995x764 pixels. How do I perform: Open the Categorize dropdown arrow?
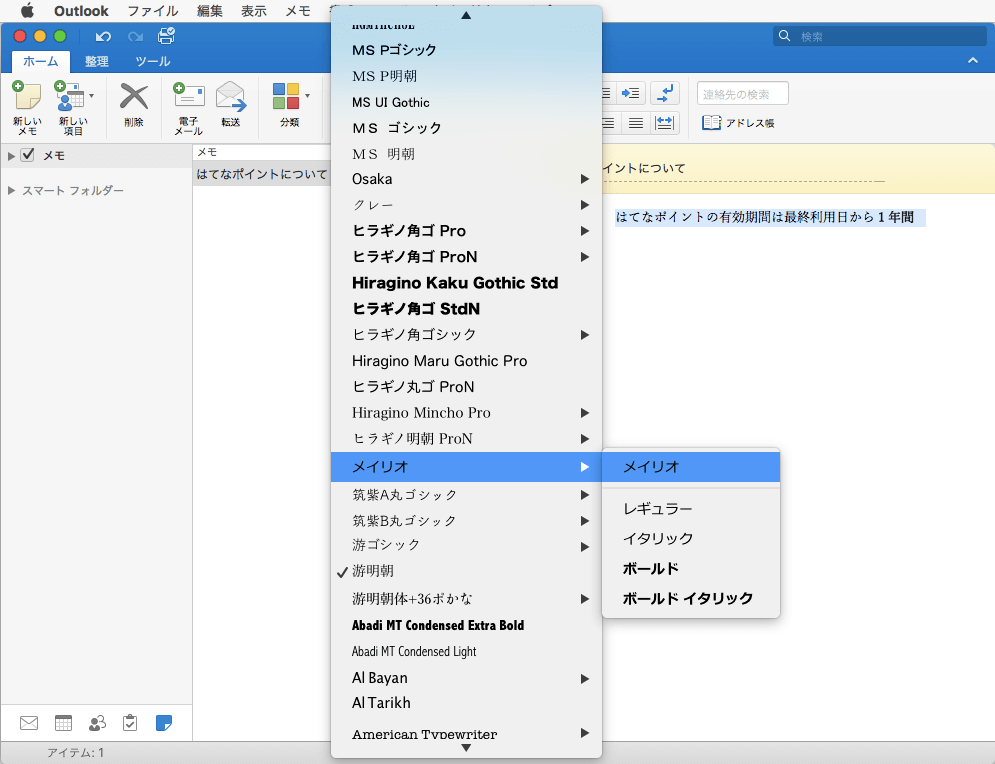click(307, 96)
